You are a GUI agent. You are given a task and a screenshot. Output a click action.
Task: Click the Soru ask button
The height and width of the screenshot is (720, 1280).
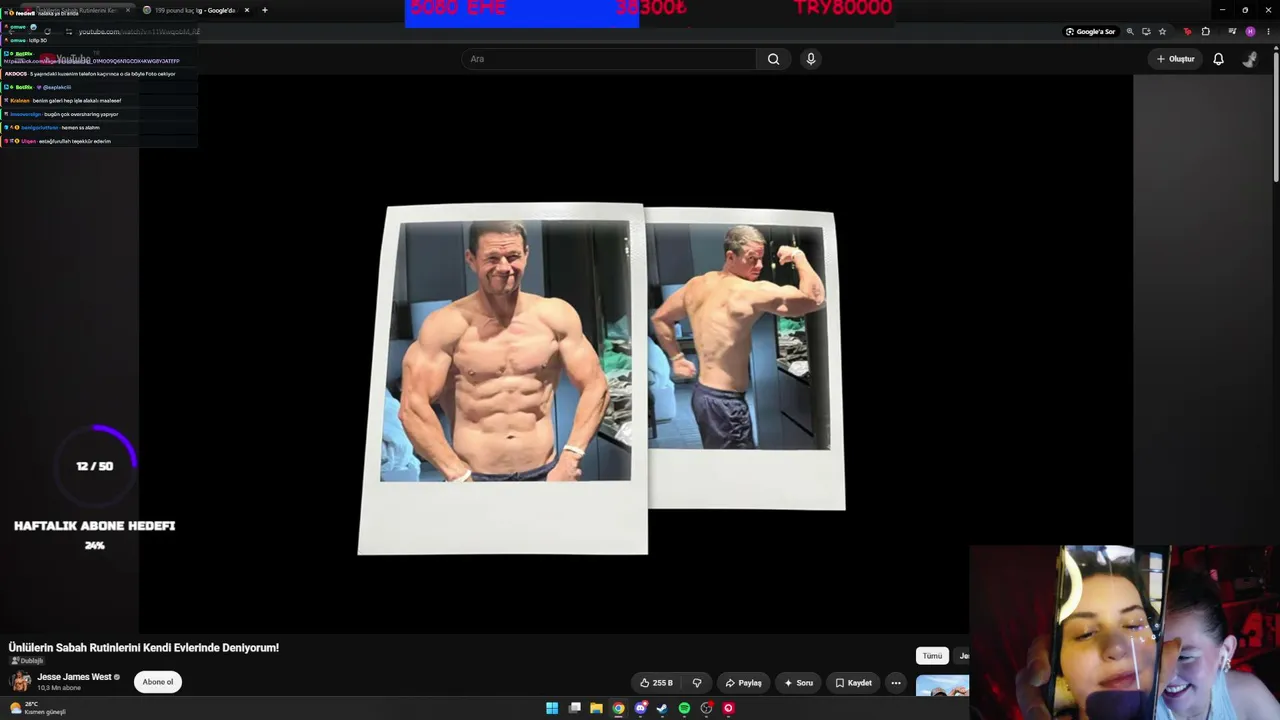point(799,683)
